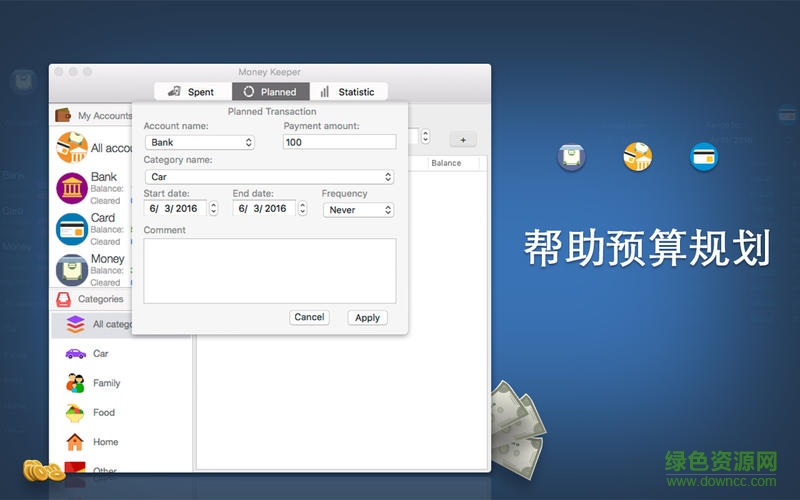
Task: Open the Frequency dropdown showing Never
Action: (358, 210)
